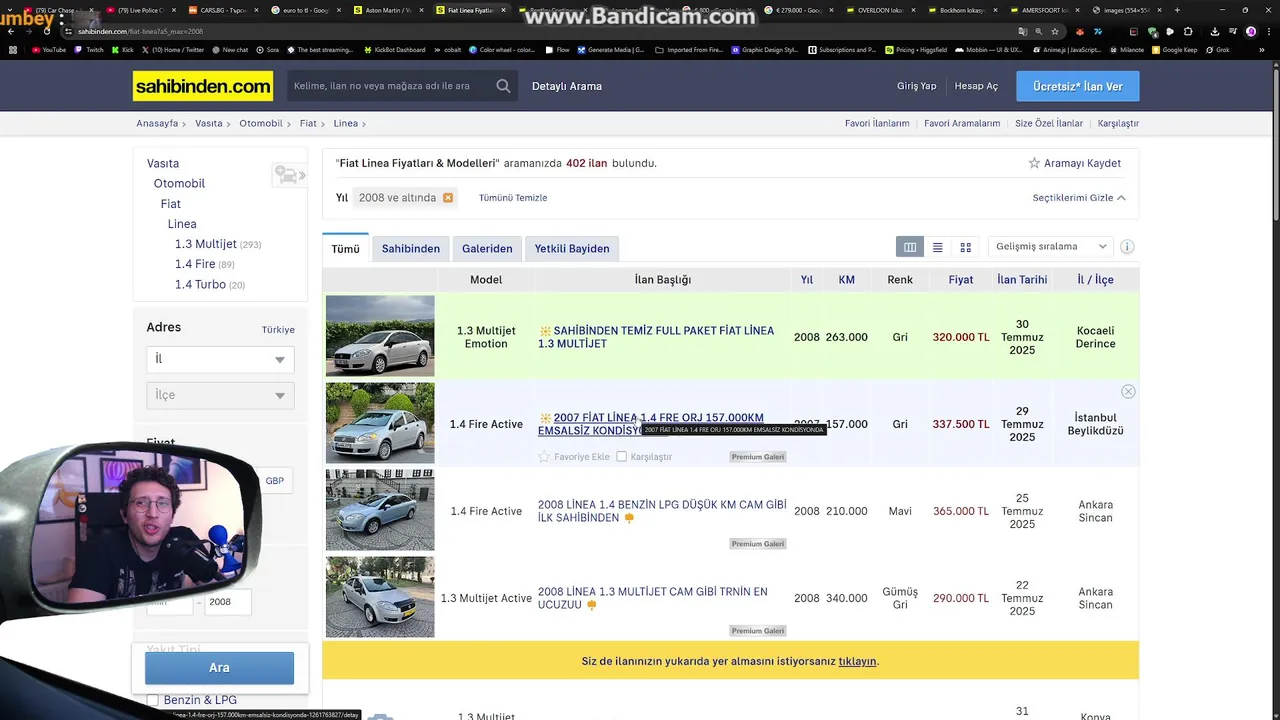Image resolution: width=1280 pixels, height=720 pixels.
Task: Go to Otomobil category in sidebar
Action: click(x=179, y=184)
